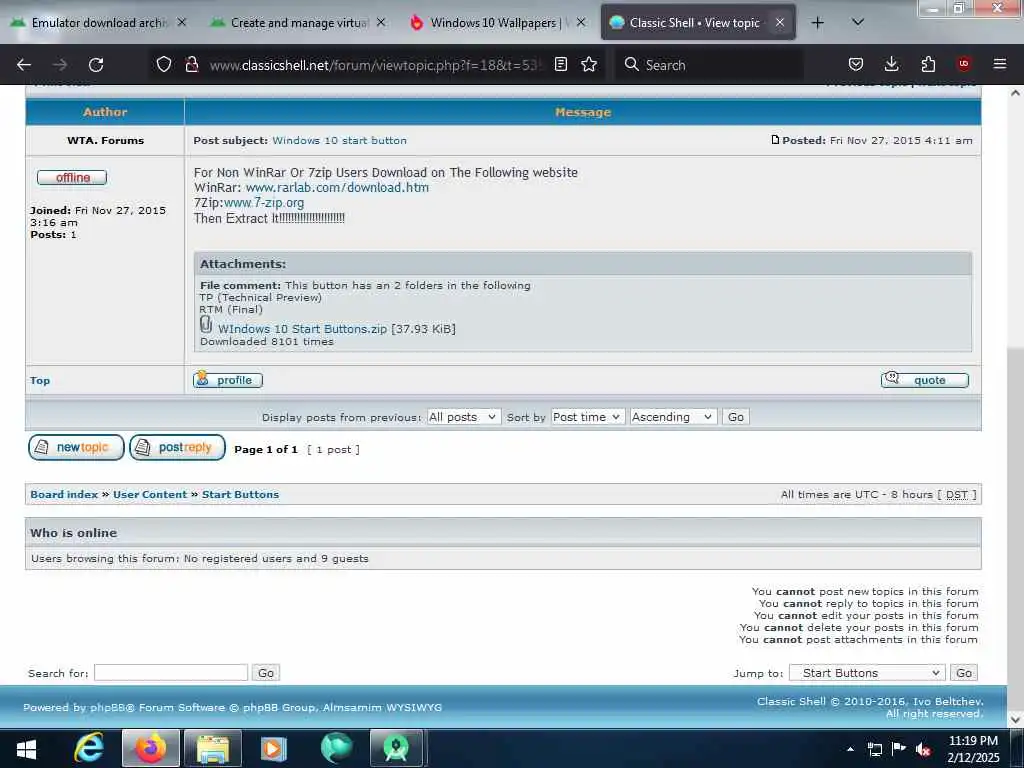Open the Windows 10 start button subject link
1024x768 pixels.
coord(340,140)
